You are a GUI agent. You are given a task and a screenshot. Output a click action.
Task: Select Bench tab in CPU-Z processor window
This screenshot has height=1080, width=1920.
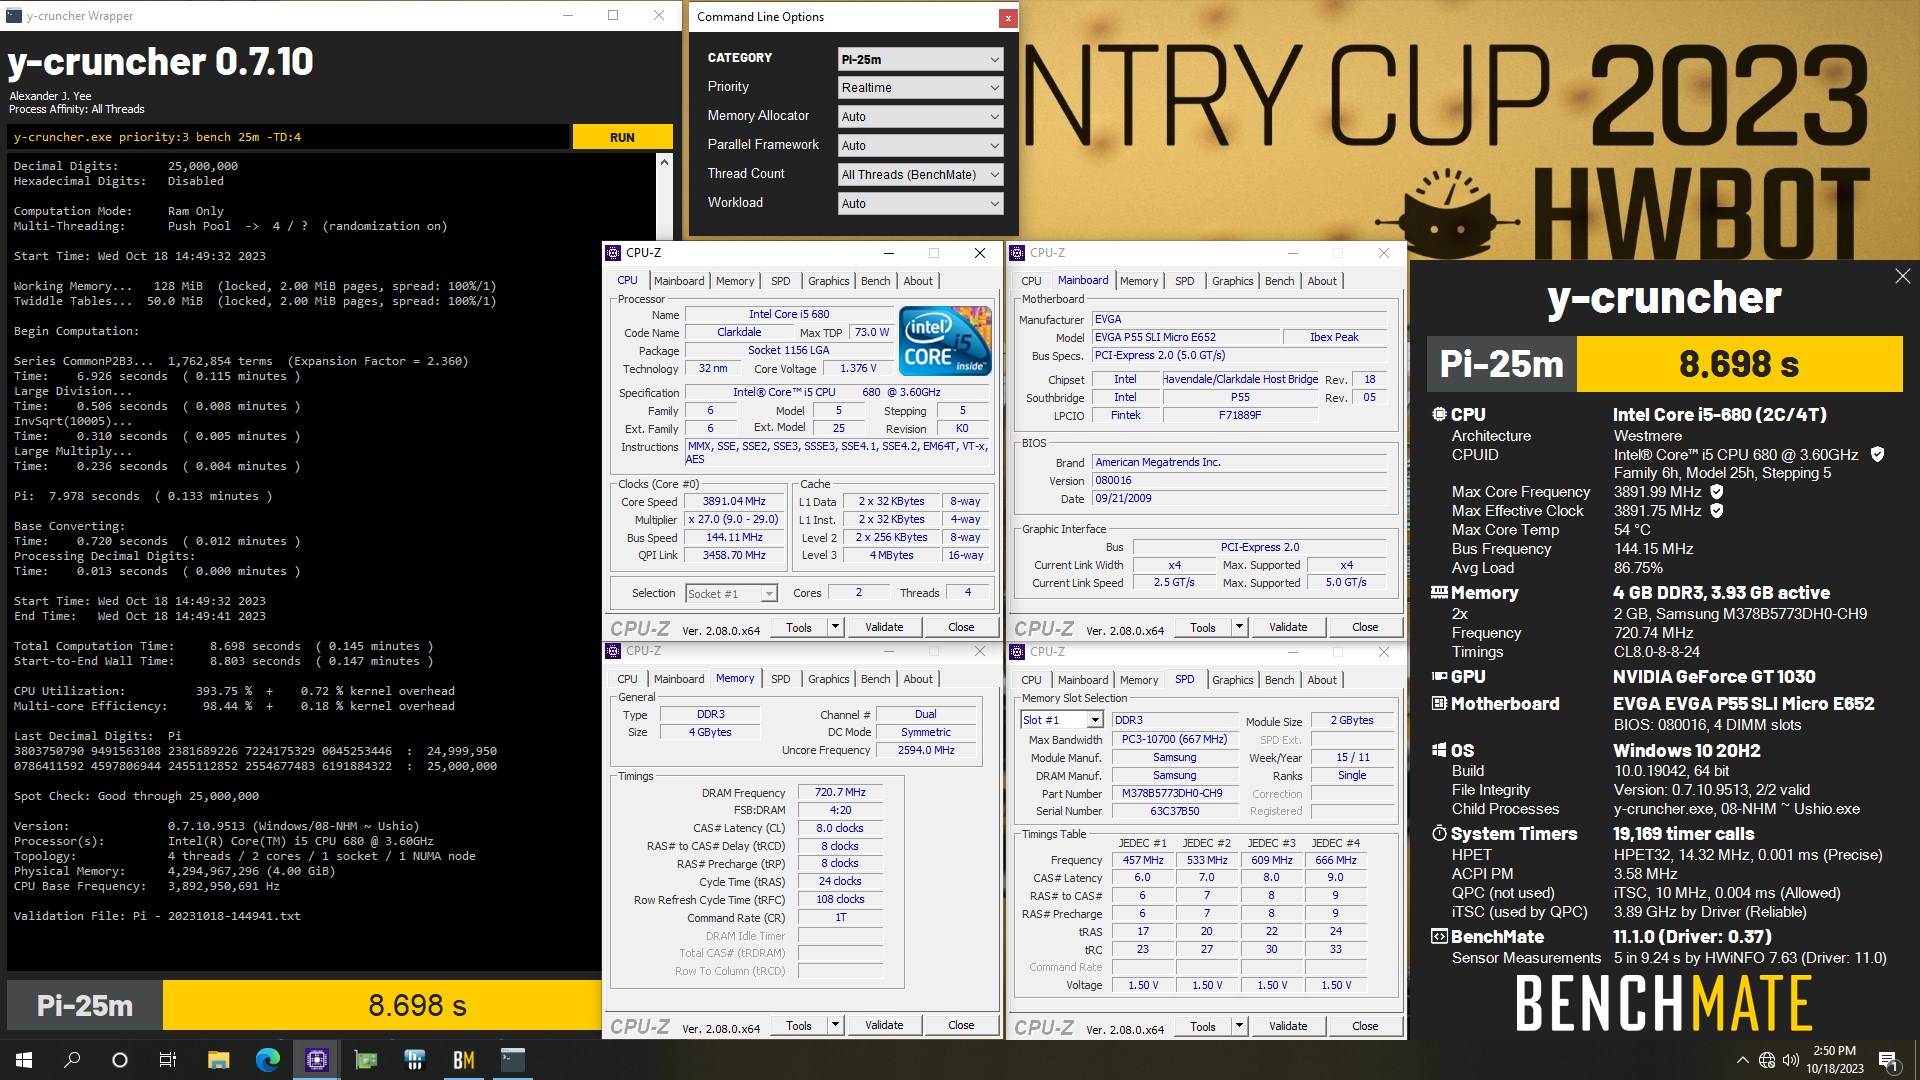[x=875, y=281]
